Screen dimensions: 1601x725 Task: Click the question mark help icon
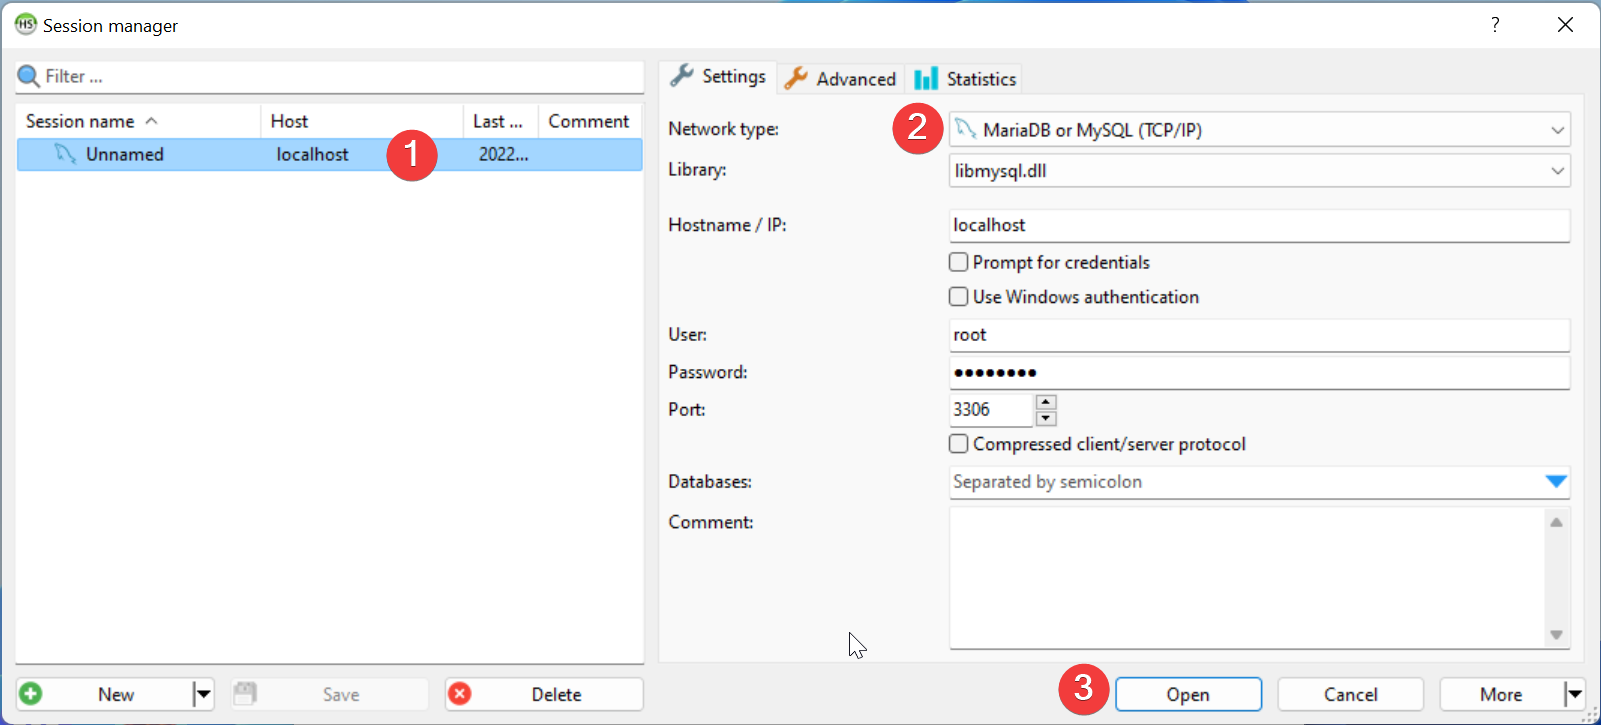click(1495, 24)
